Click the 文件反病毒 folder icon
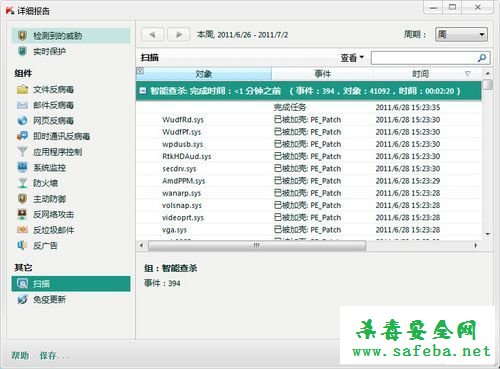 [x=22, y=89]
